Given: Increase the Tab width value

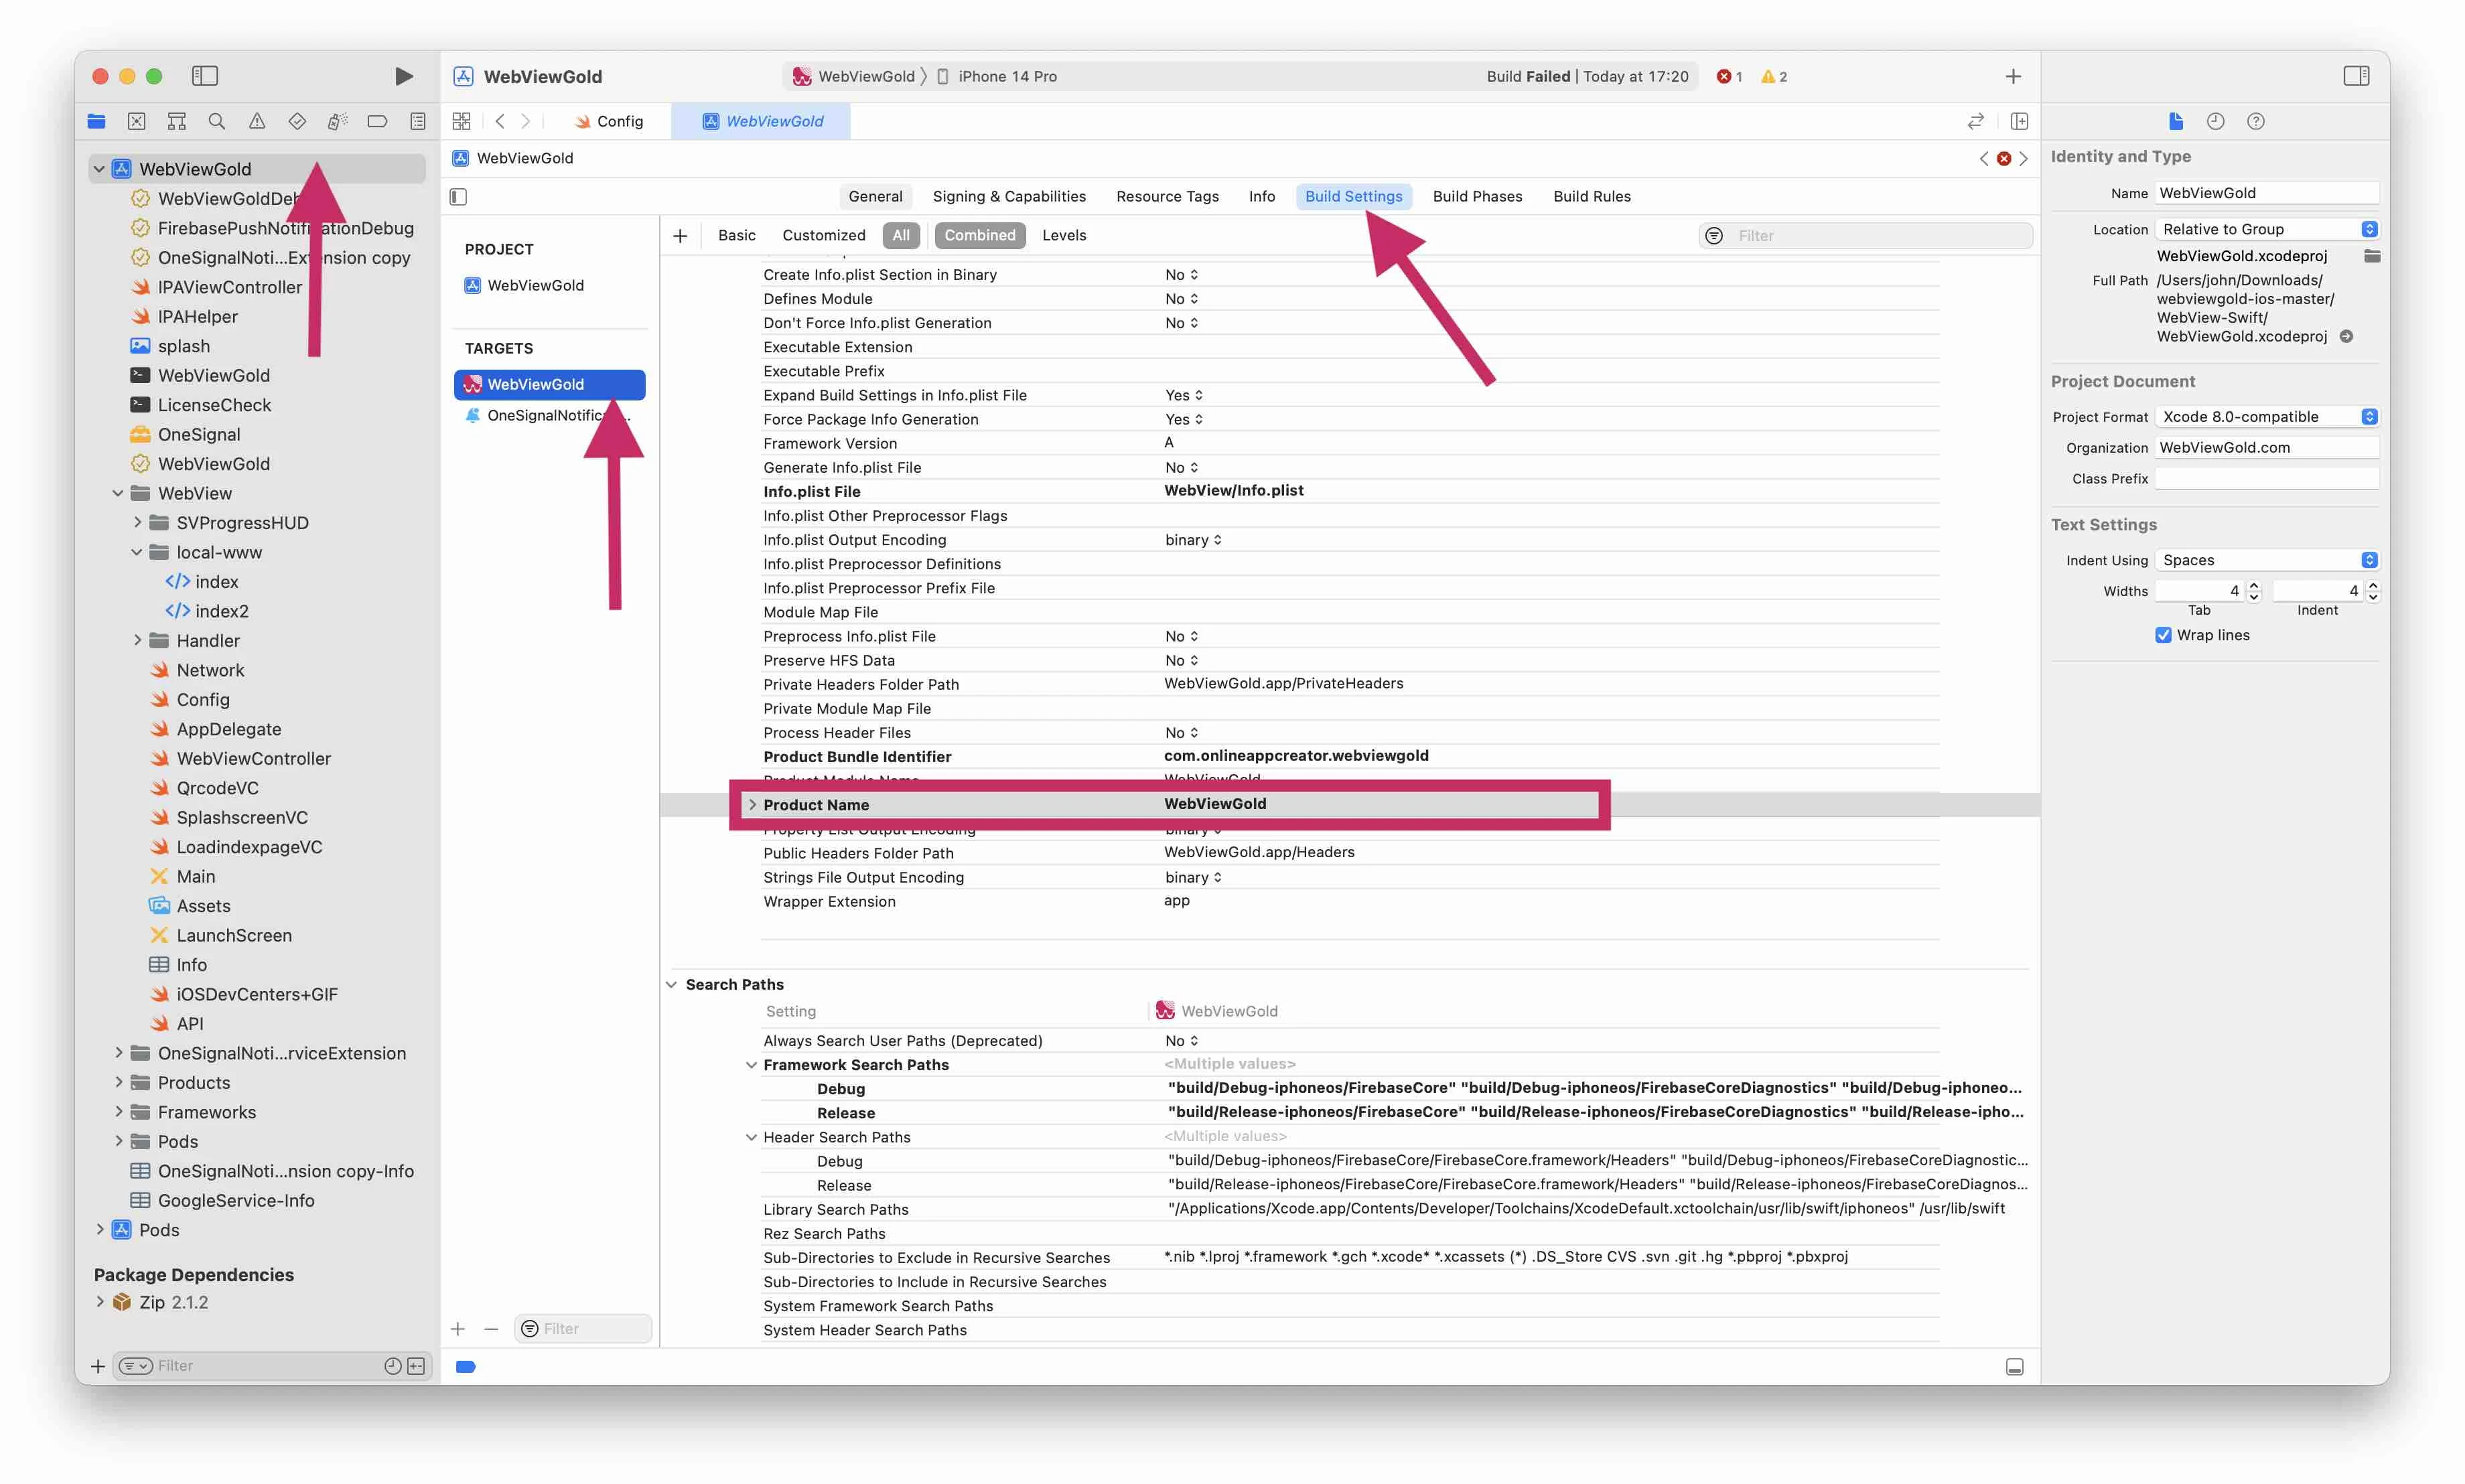Looking at the screenshot, I should click(x=2254, y=585).
